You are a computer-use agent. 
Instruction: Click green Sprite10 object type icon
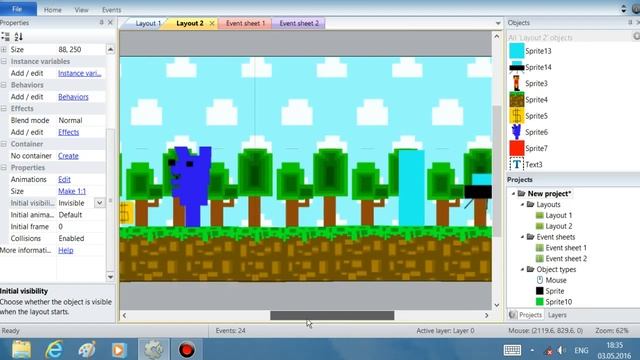pyautogui.click(x=540, y=302)
